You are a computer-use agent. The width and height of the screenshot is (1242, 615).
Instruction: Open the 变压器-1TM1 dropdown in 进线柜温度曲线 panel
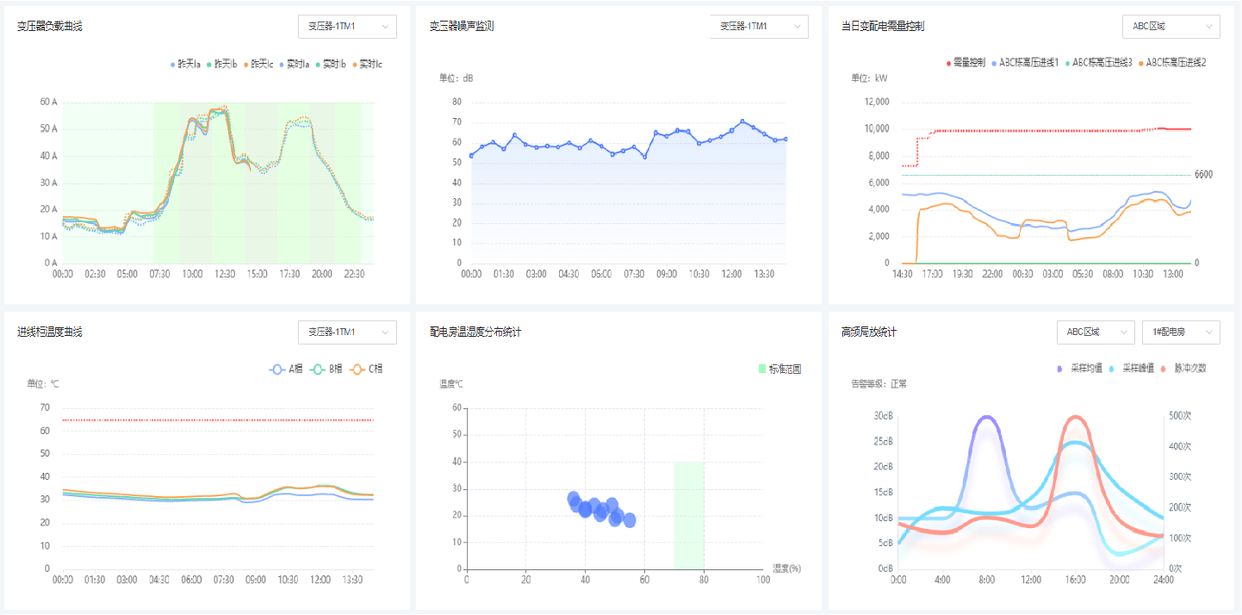click(x=347, y=331)
